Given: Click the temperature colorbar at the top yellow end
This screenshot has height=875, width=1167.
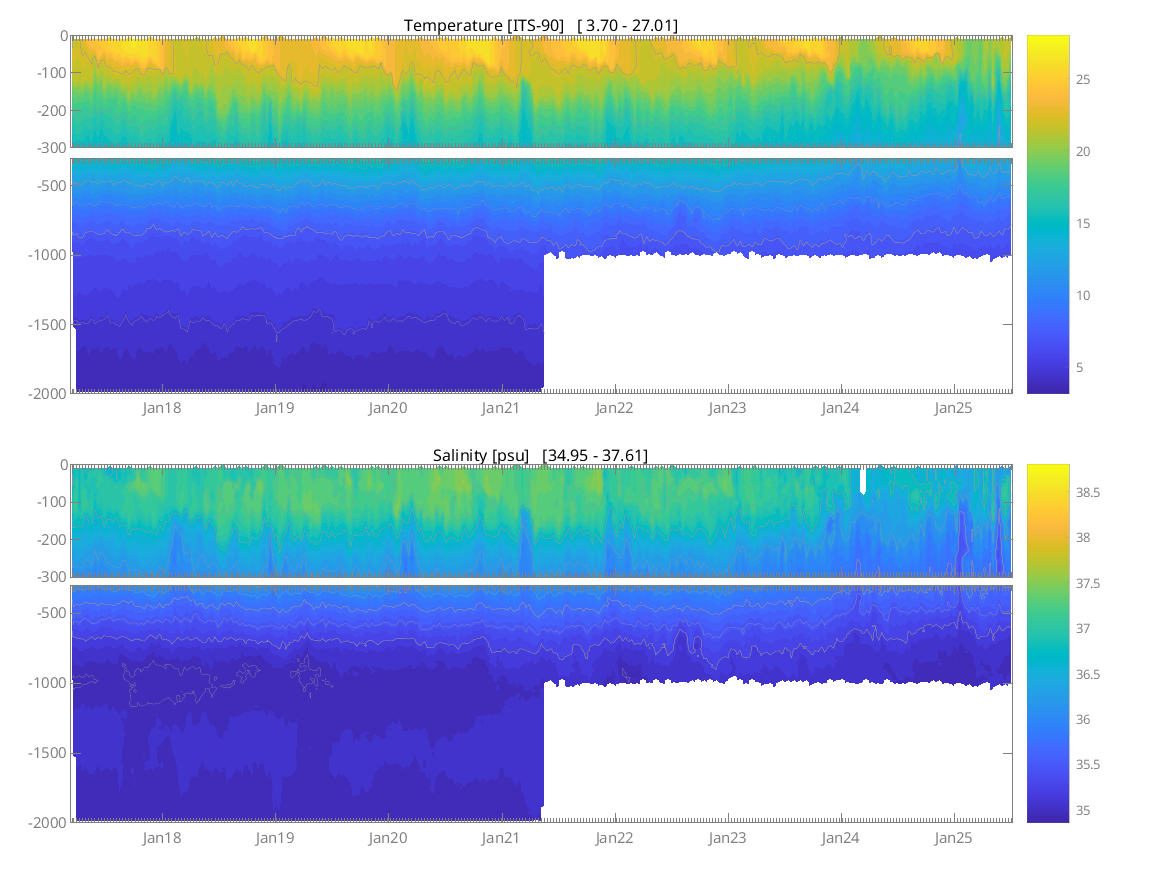Looking at the screenshot, I should 1047,42.
